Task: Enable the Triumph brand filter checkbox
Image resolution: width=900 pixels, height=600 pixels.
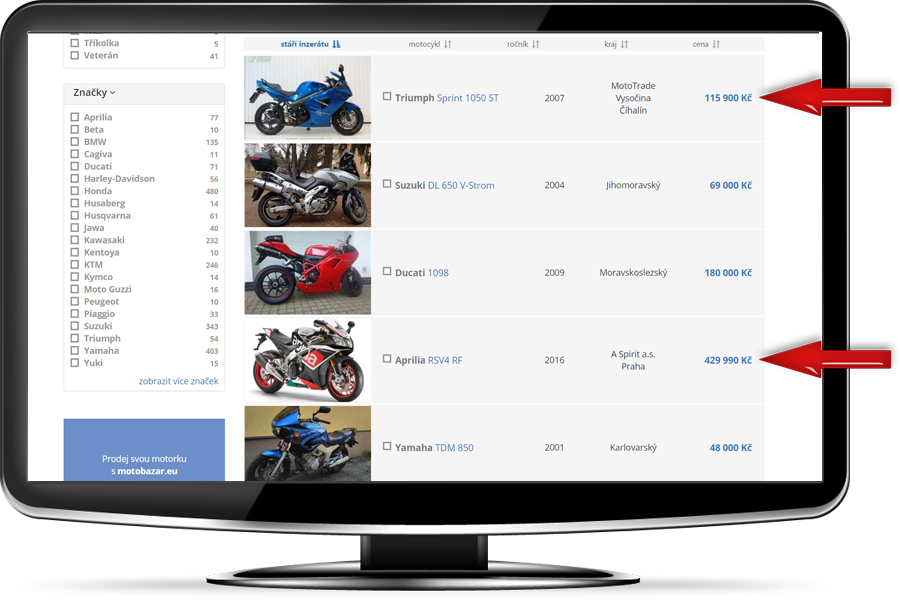Action: [x=75, y=338]
